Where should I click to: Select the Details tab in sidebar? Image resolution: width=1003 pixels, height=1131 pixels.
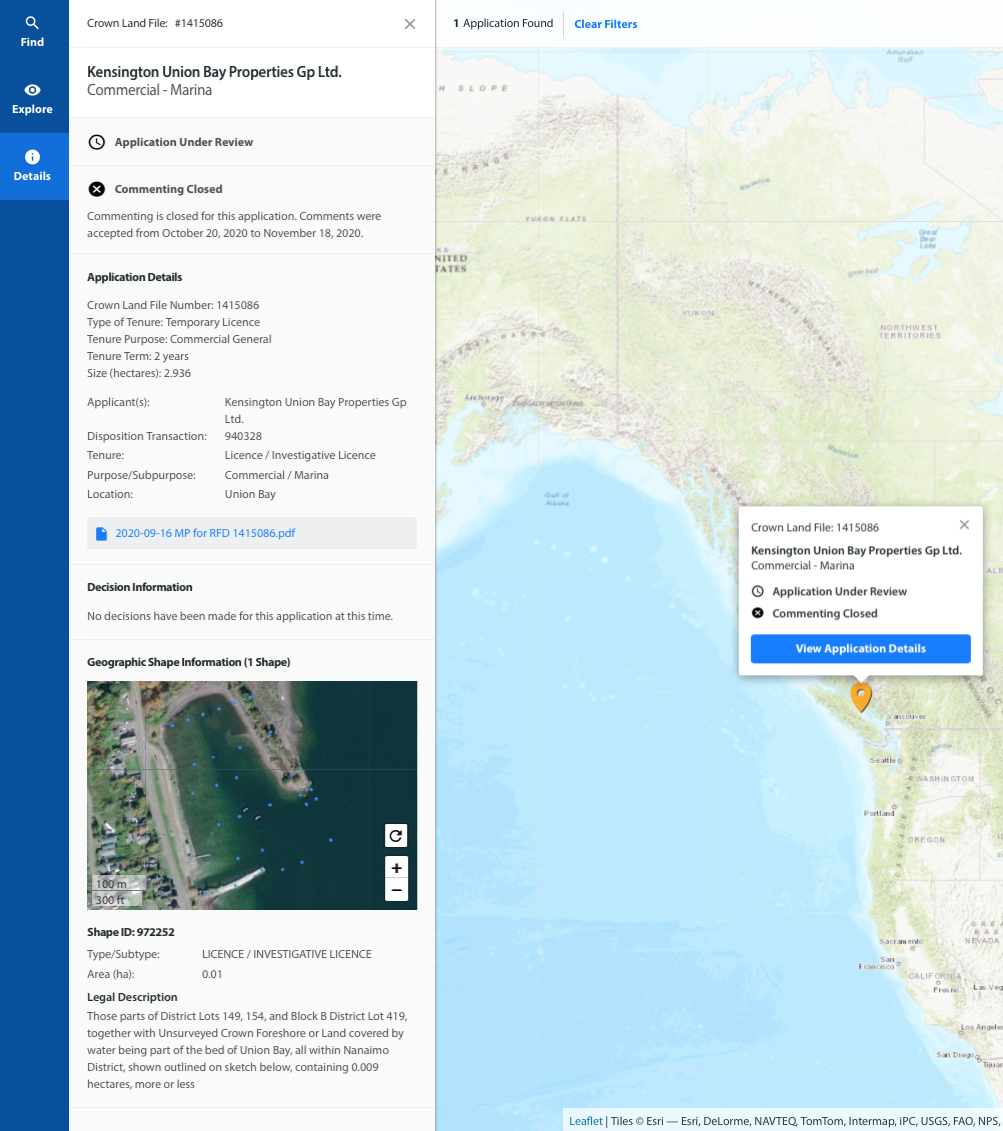(x=32, y=166)
